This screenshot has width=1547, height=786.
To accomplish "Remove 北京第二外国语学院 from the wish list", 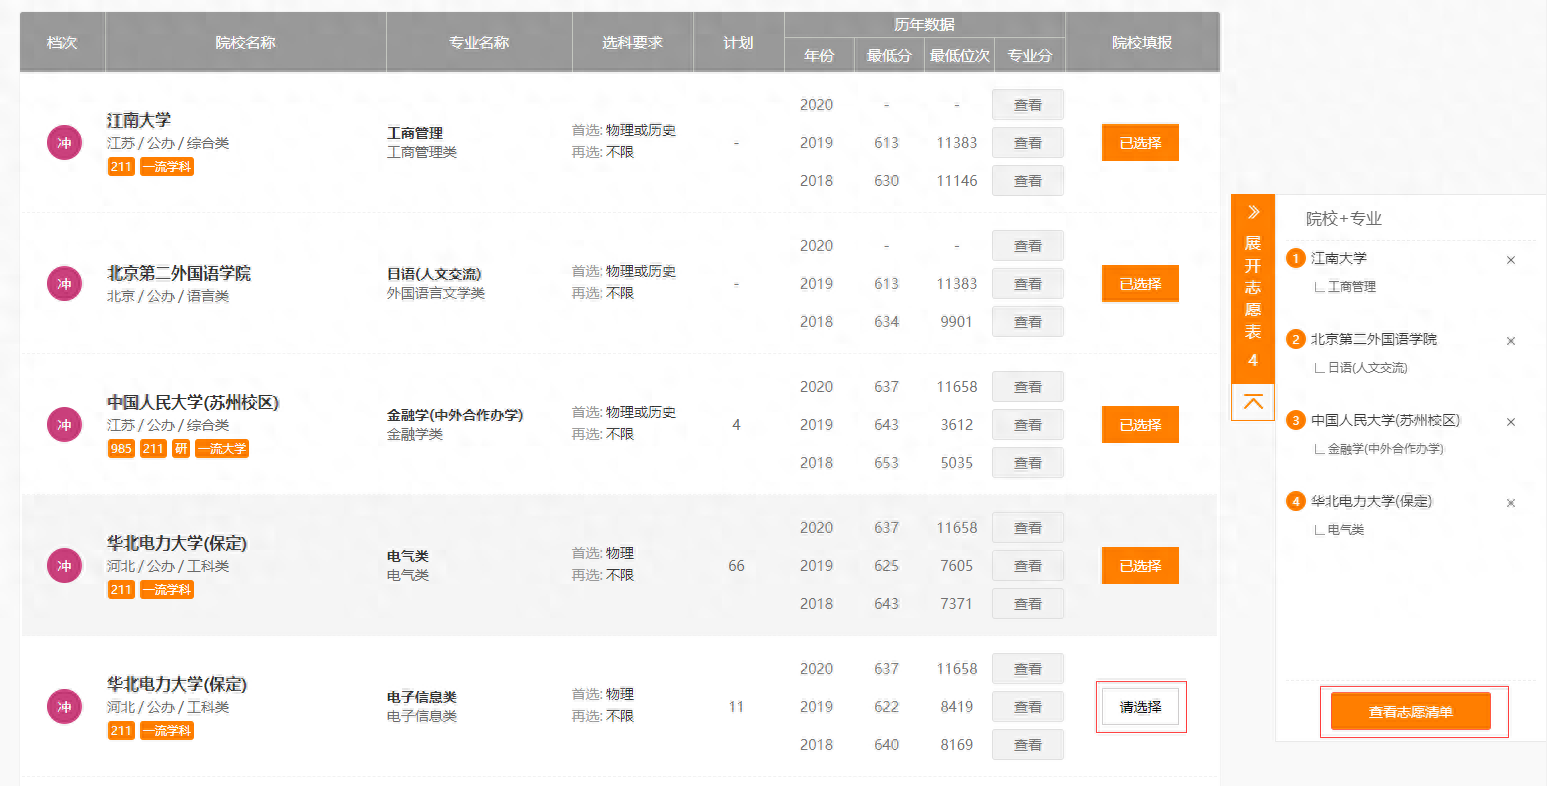I will [x=1510, y=341].
